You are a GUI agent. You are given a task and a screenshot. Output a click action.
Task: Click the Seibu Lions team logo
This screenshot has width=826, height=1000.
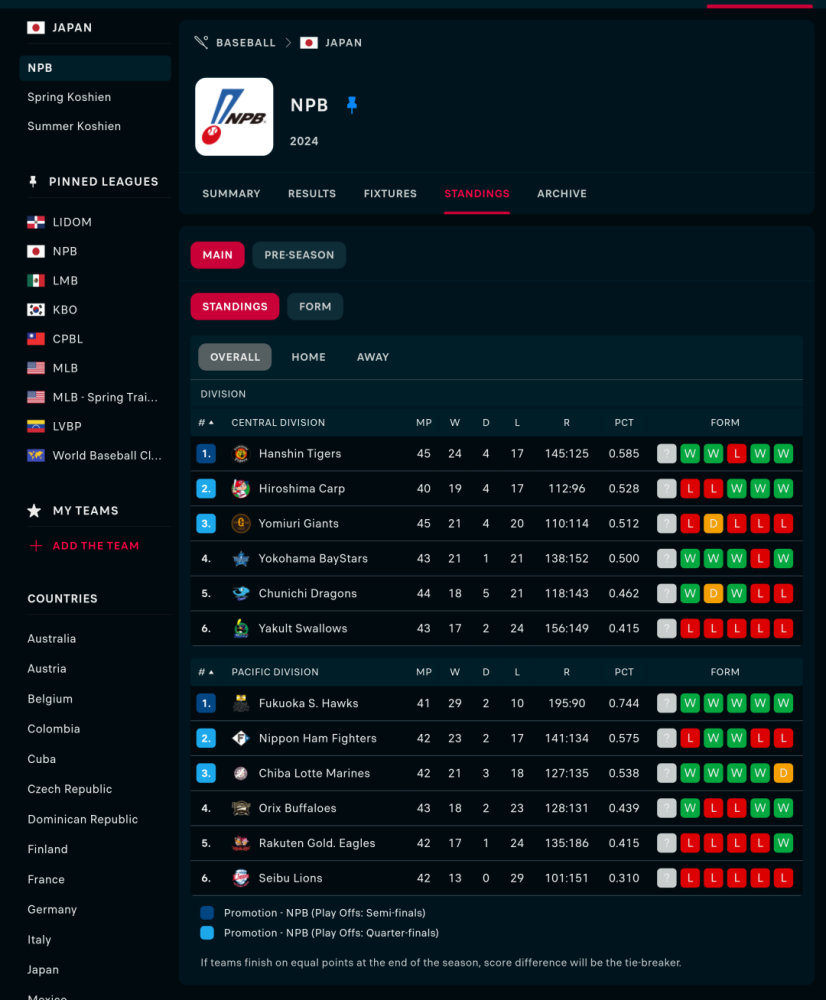click(x=240, y=878)
